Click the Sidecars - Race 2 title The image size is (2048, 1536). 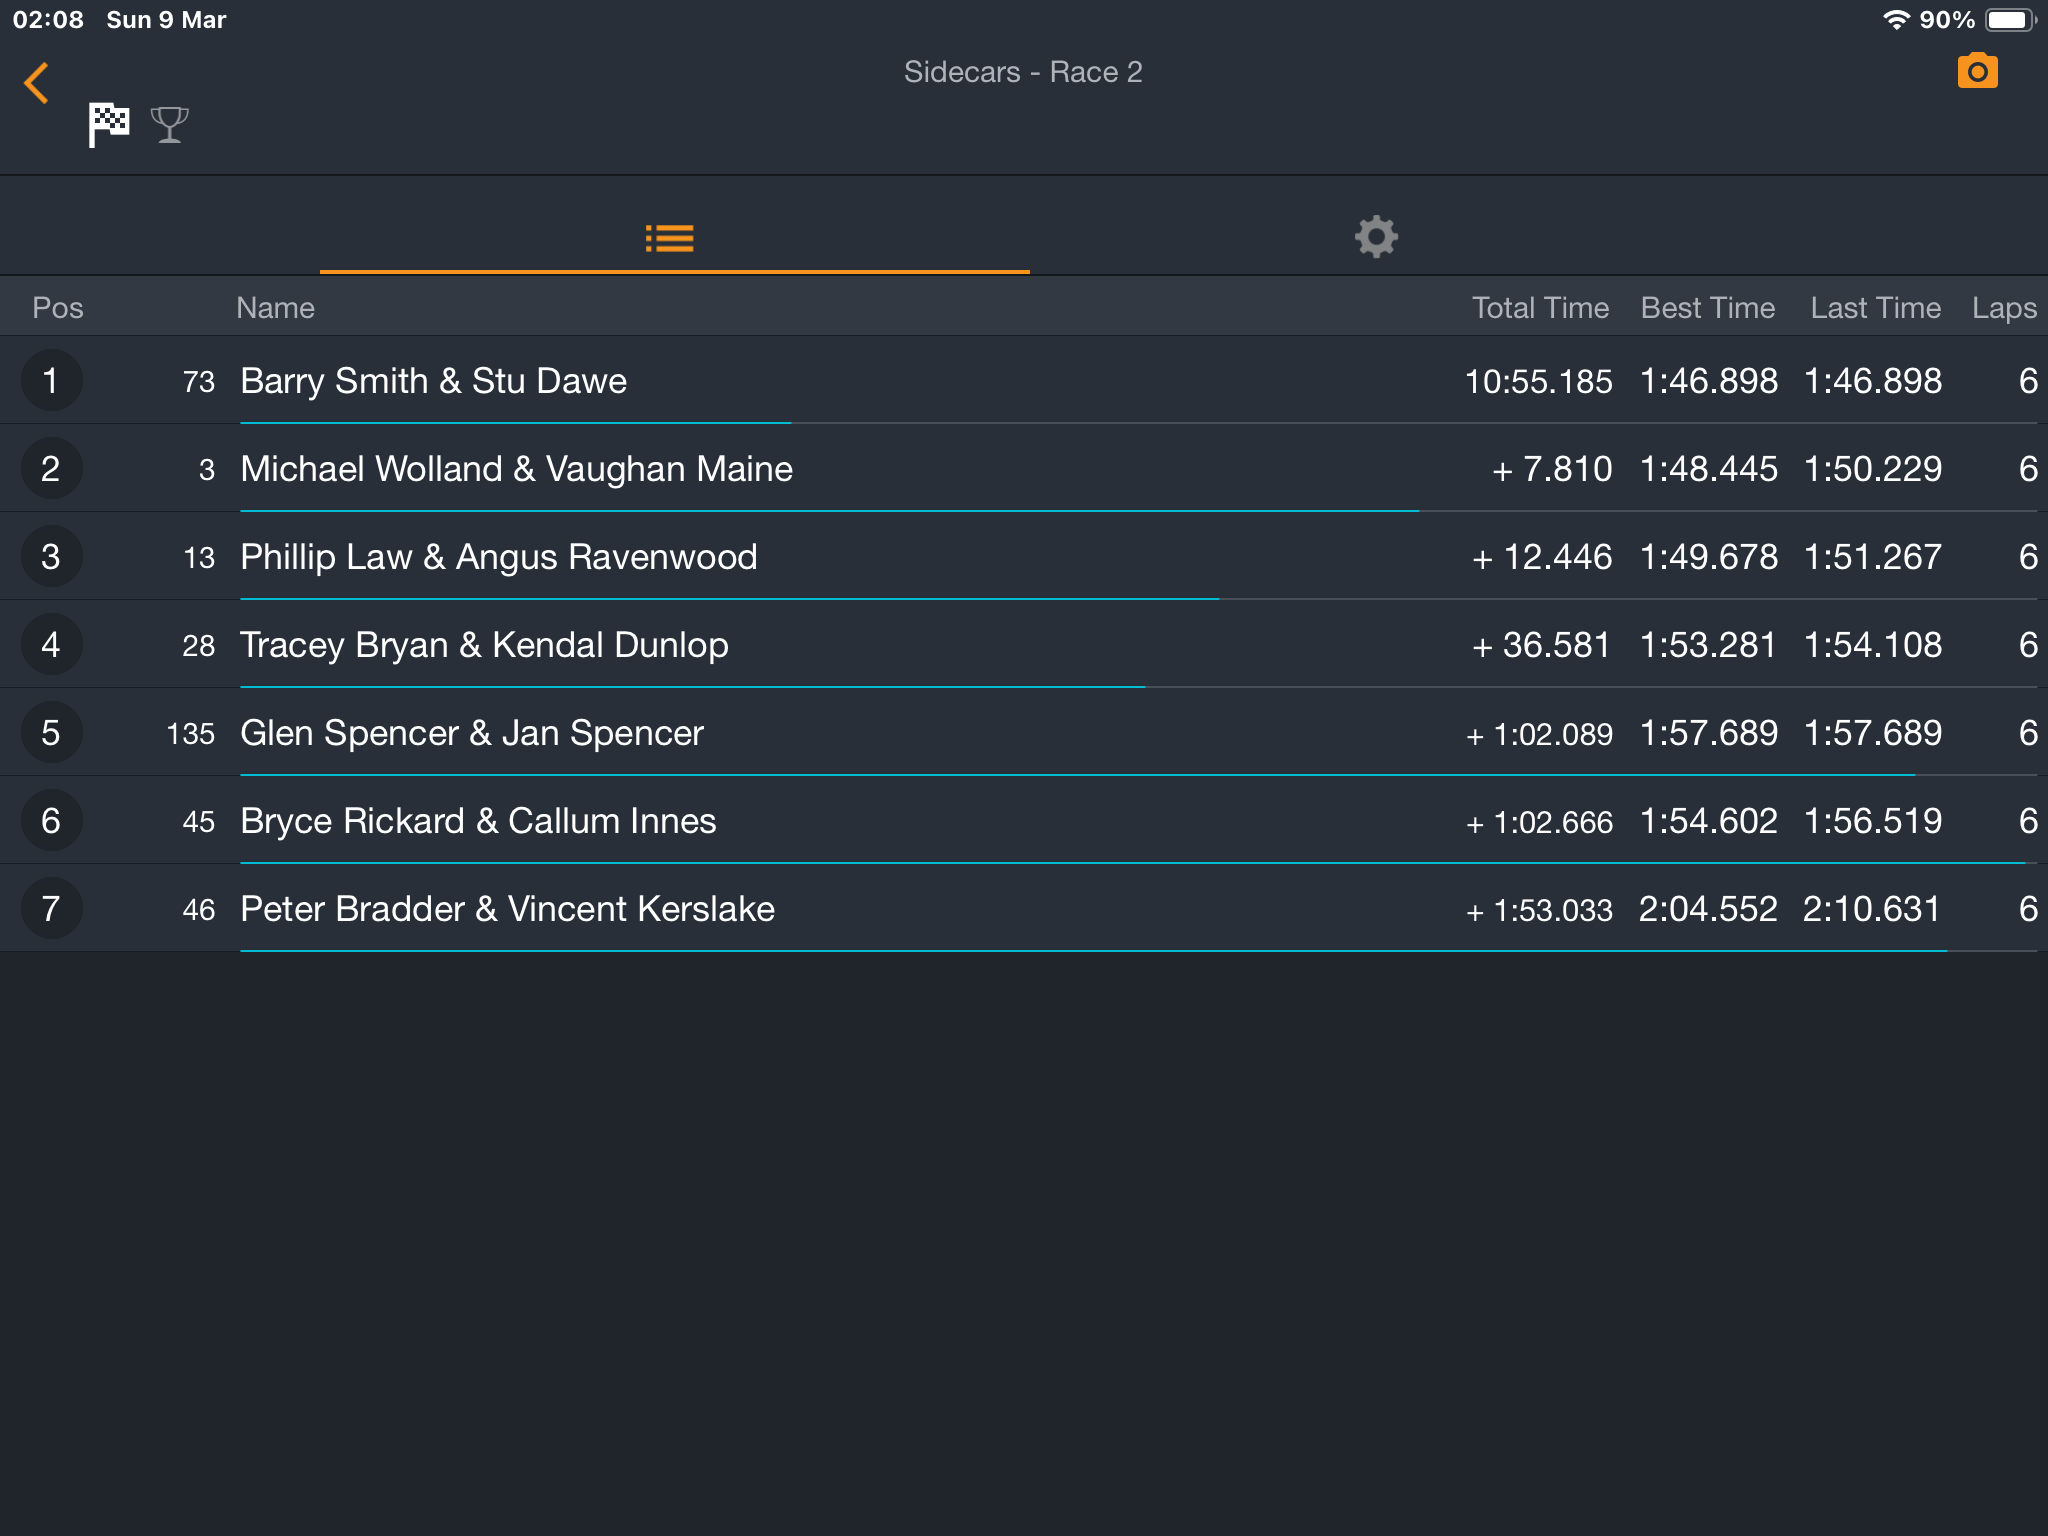[x=1023, y=72]
